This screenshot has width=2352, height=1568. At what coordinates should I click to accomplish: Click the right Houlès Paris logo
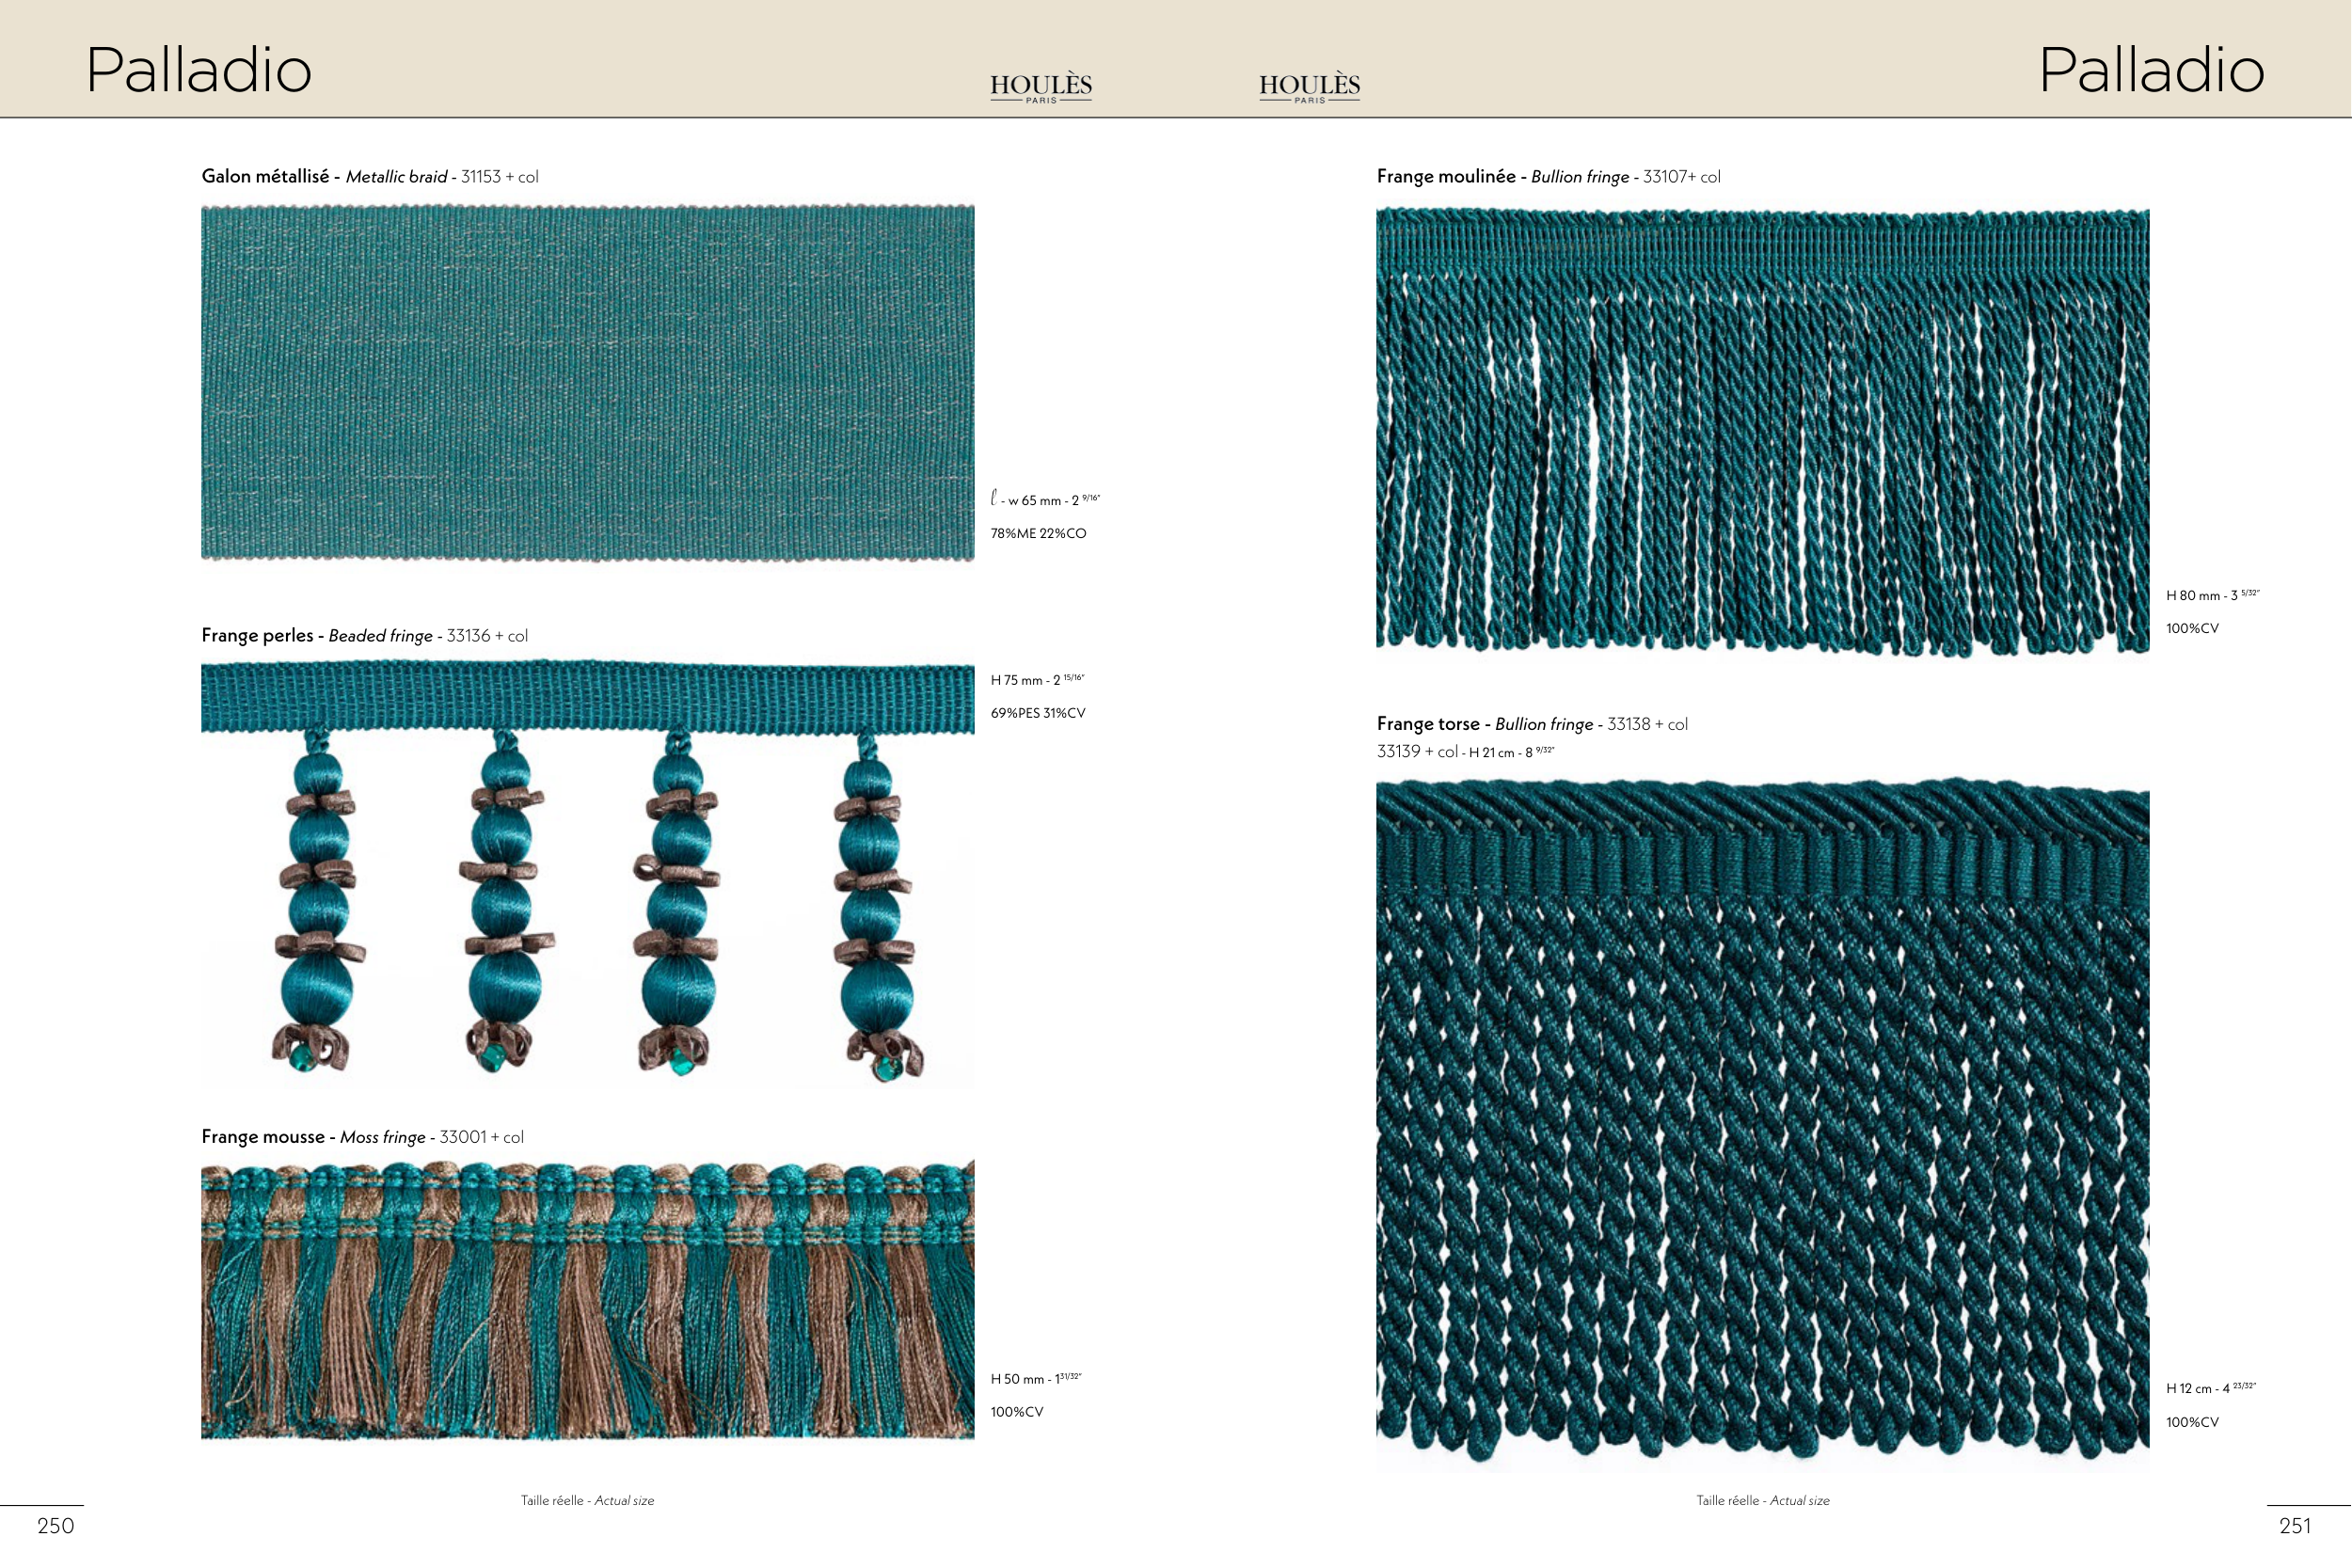(1309, 87)
